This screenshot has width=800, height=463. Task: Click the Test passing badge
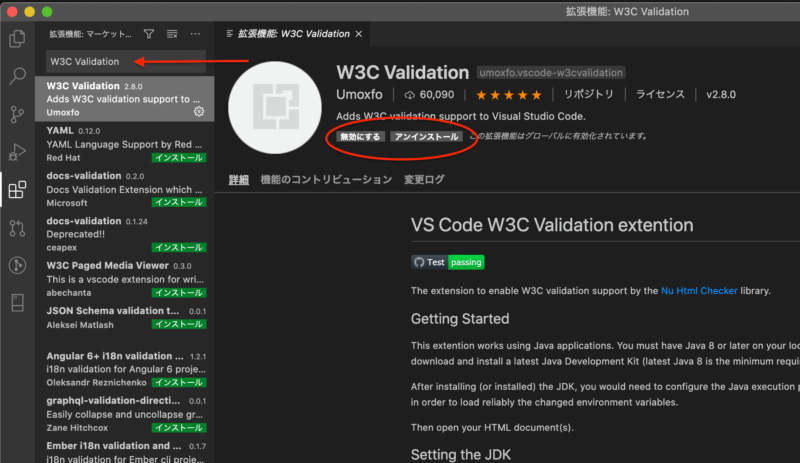coord(448,262)
